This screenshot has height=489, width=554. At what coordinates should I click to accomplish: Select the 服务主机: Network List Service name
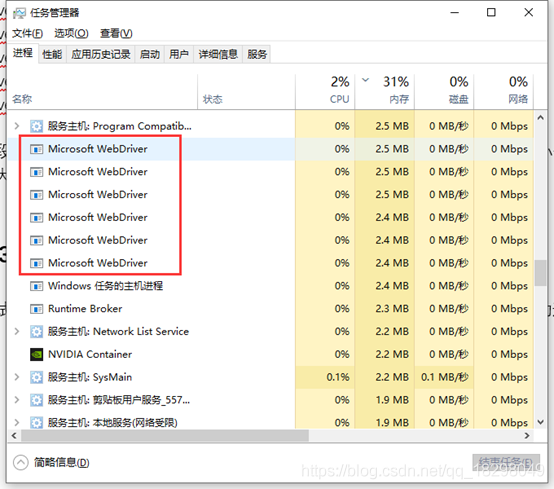[118, 331]
